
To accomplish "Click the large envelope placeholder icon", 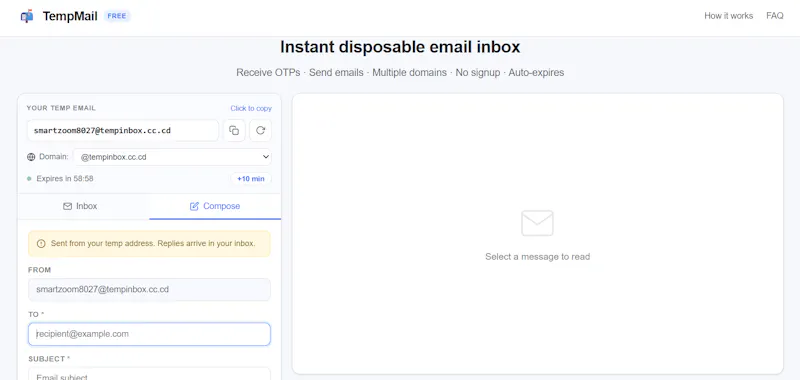I will [537, 223].
